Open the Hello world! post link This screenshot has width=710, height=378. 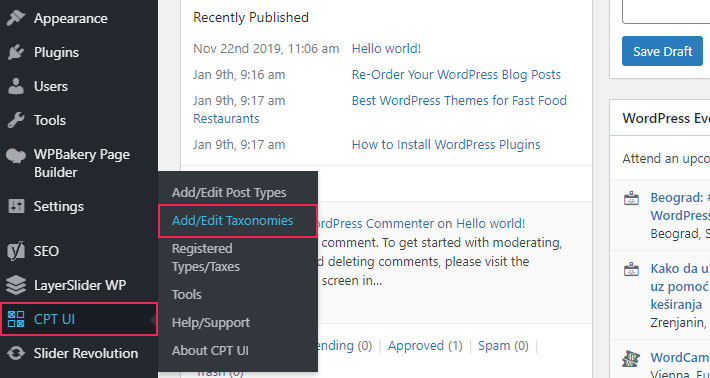pos(386,48)
